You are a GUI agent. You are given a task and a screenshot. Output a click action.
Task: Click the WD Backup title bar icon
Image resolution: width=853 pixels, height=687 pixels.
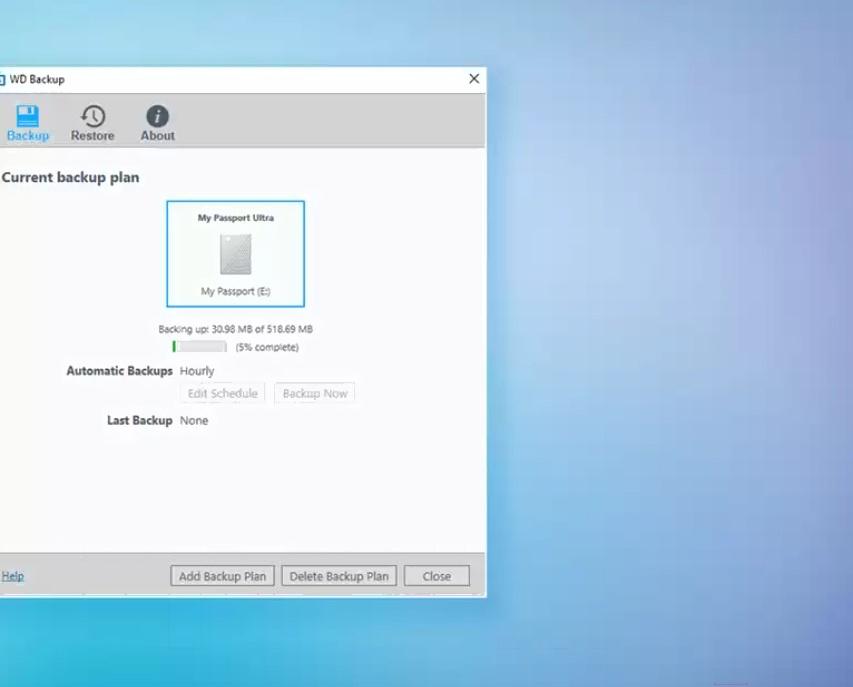pos(3,80)
